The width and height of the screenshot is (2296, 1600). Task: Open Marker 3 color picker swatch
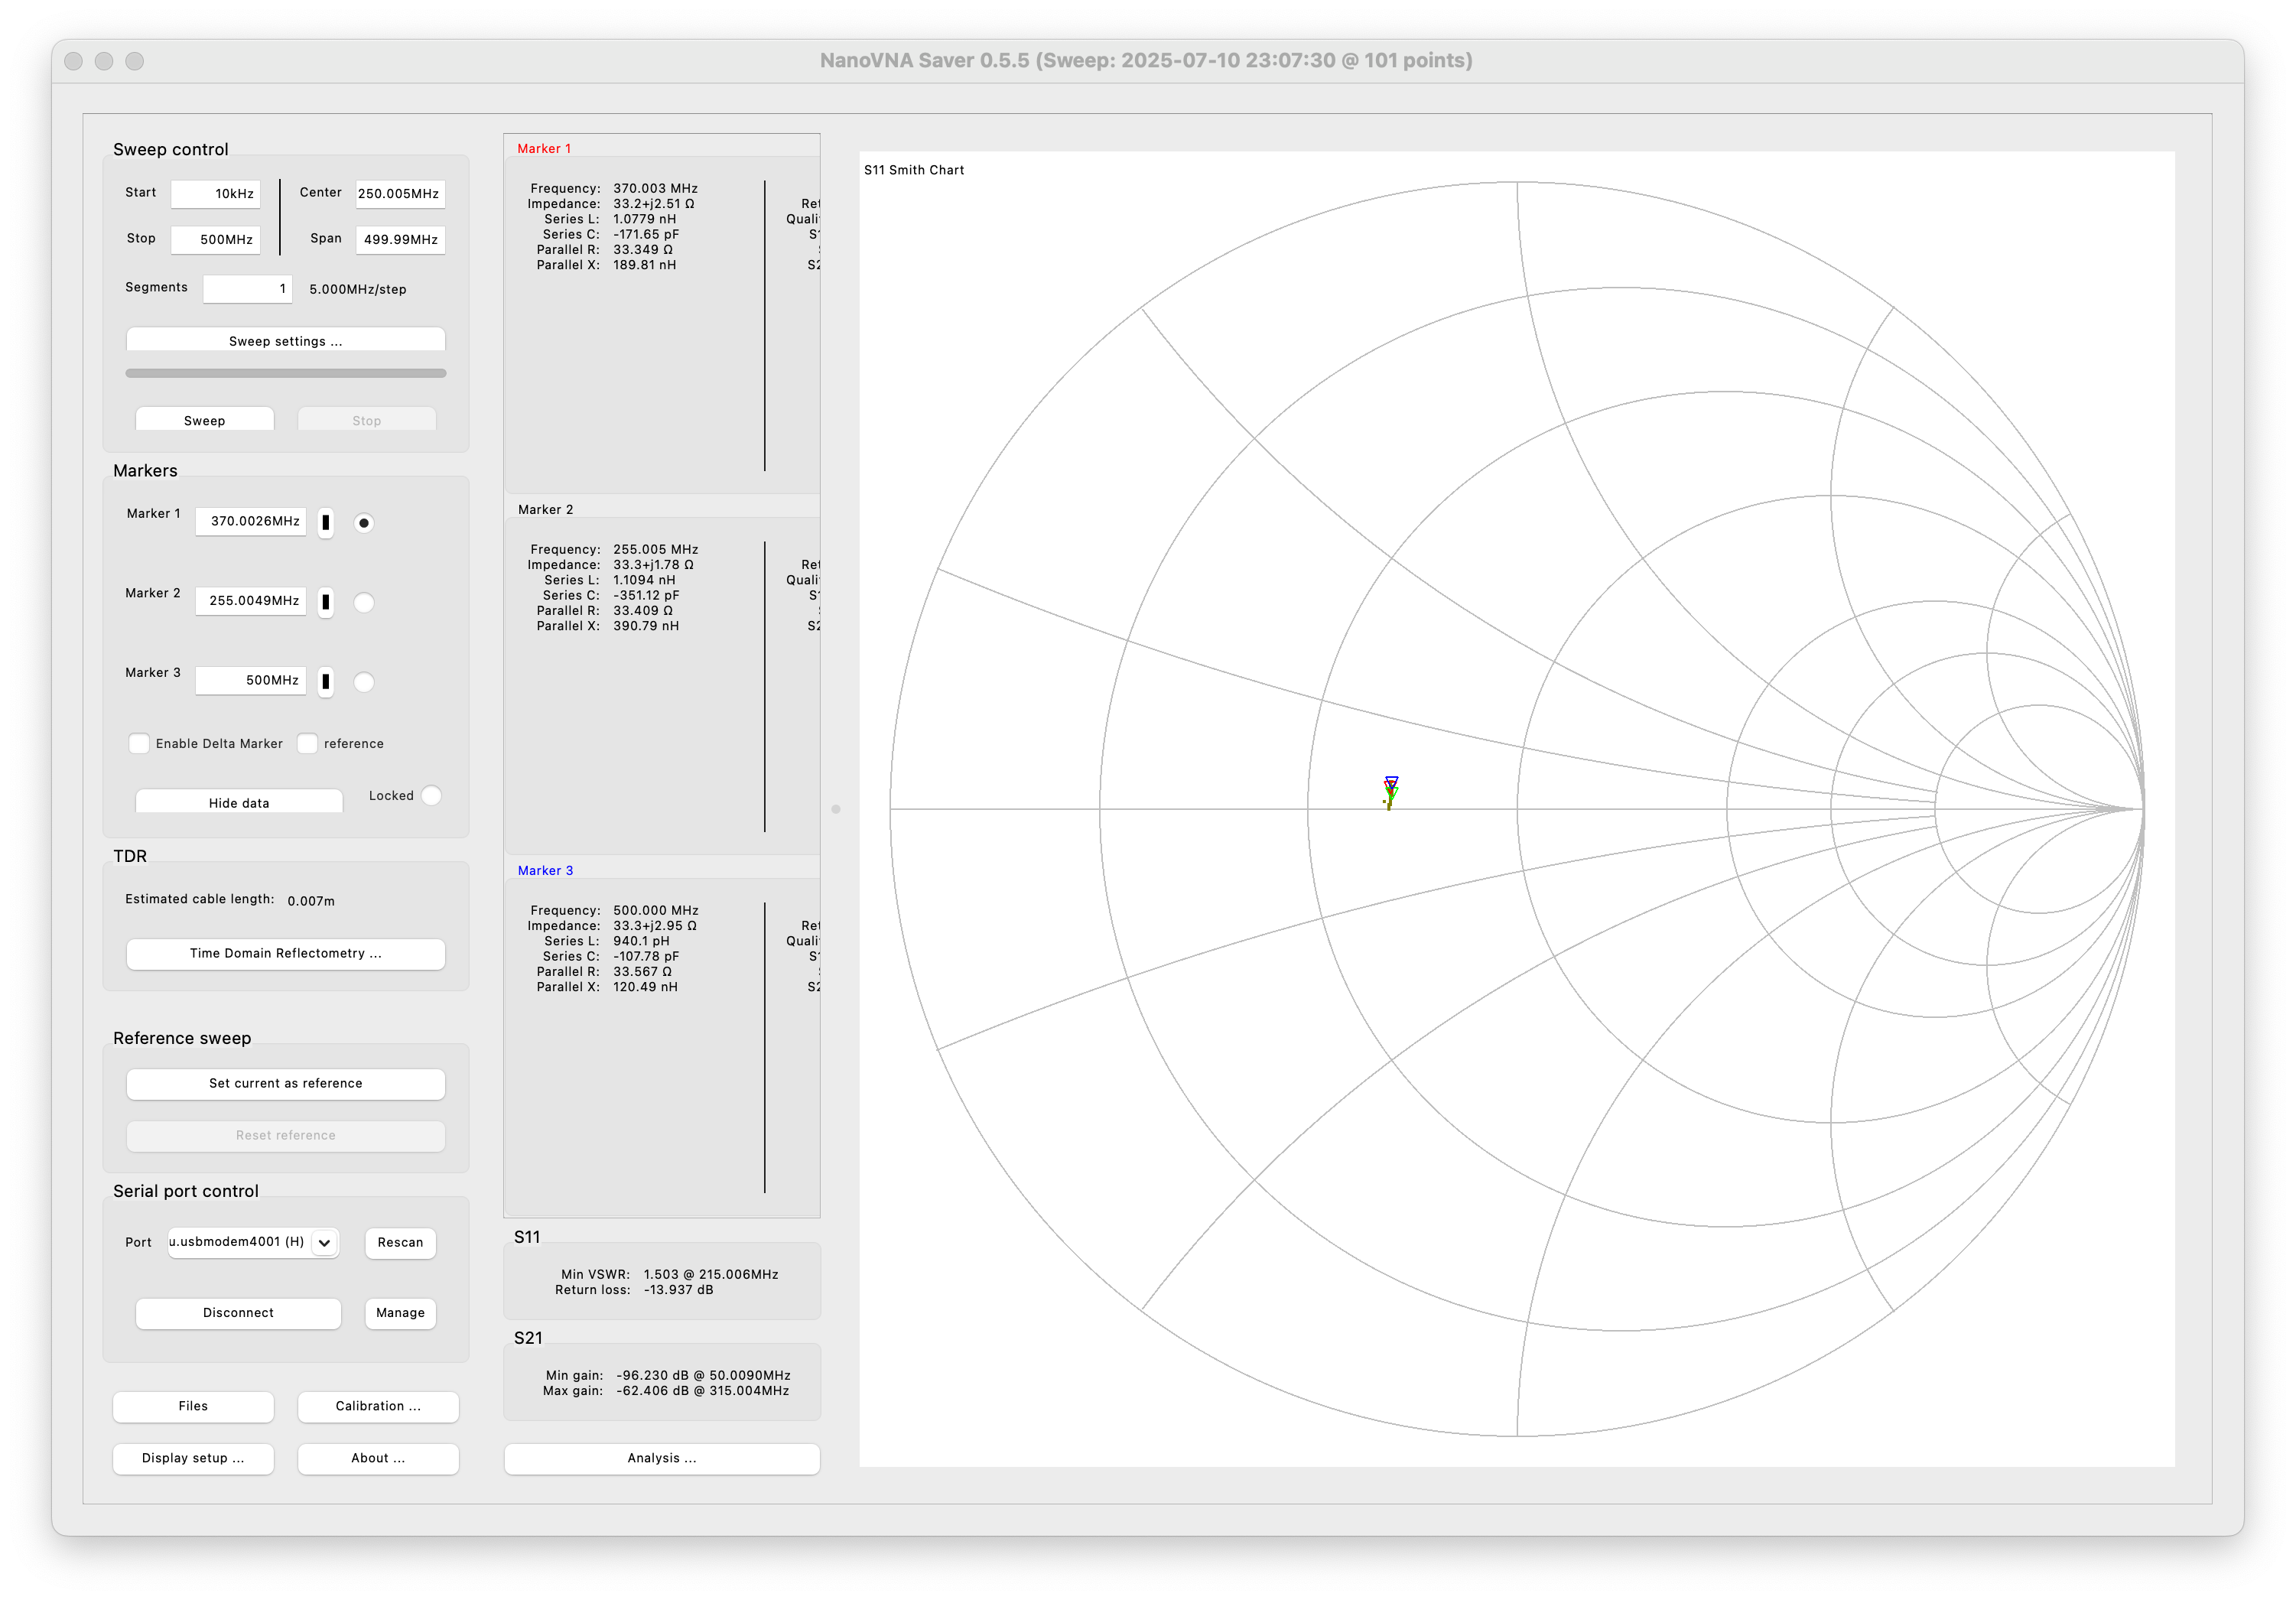325,682
